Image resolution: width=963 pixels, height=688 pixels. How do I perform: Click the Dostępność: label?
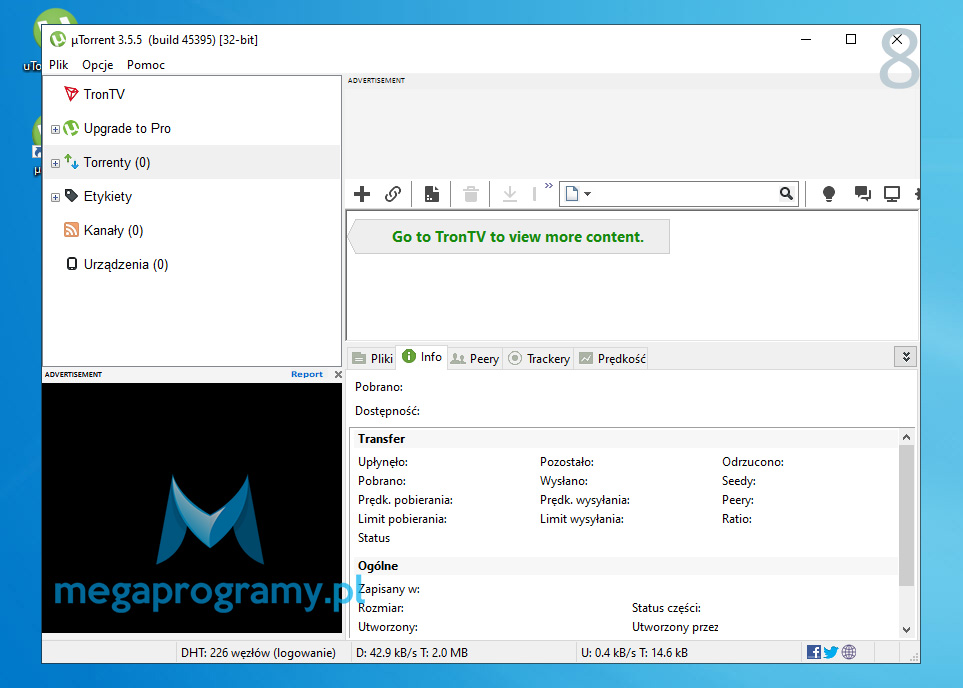pos(388,411)
